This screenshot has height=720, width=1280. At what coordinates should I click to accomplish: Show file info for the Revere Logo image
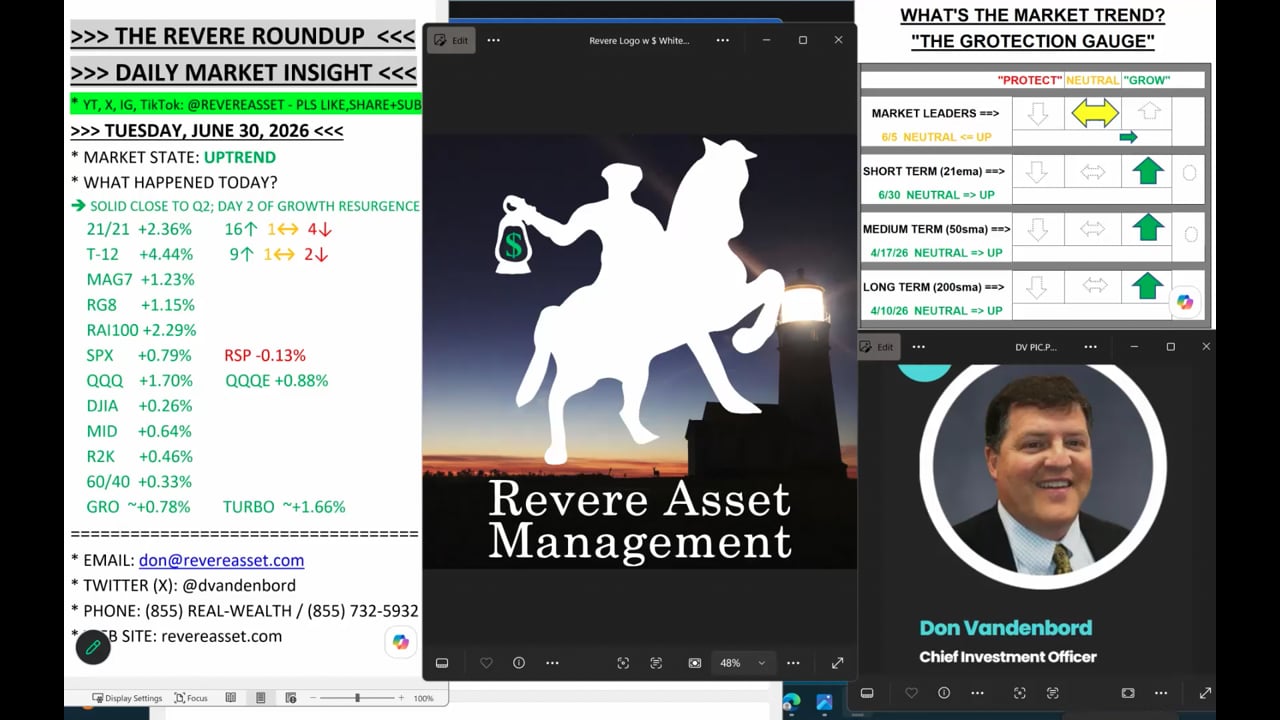tap(519, 663)
